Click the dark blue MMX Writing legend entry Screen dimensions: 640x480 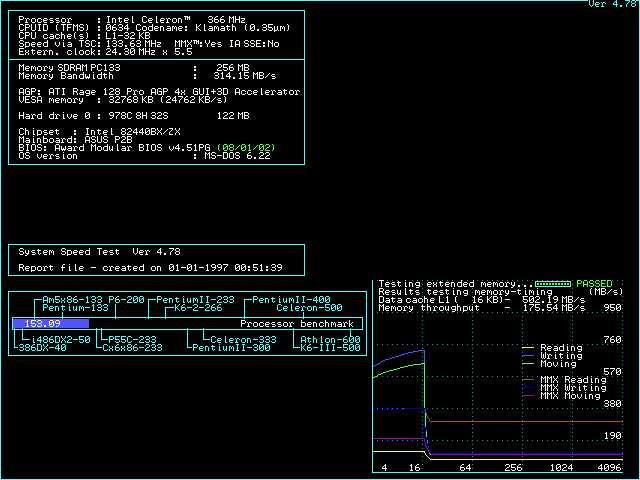(564, 388)
